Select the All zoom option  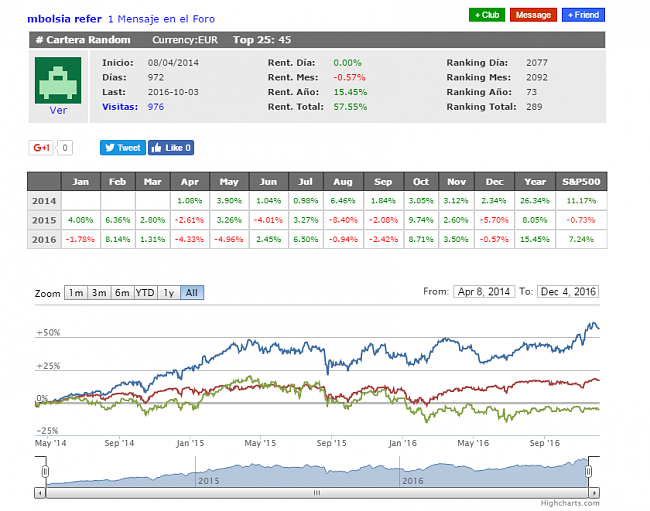[192, 293]
